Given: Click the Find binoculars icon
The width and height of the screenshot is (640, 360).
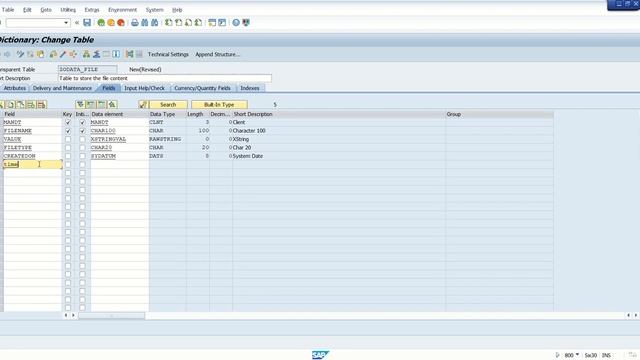Looking at the screenshot, I should click(x=144, y=23).
